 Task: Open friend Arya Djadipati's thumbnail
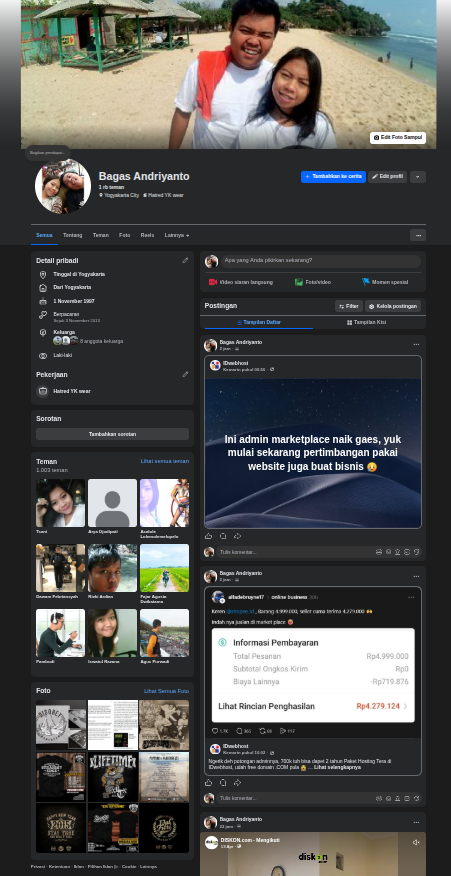(x=112, y=503)
